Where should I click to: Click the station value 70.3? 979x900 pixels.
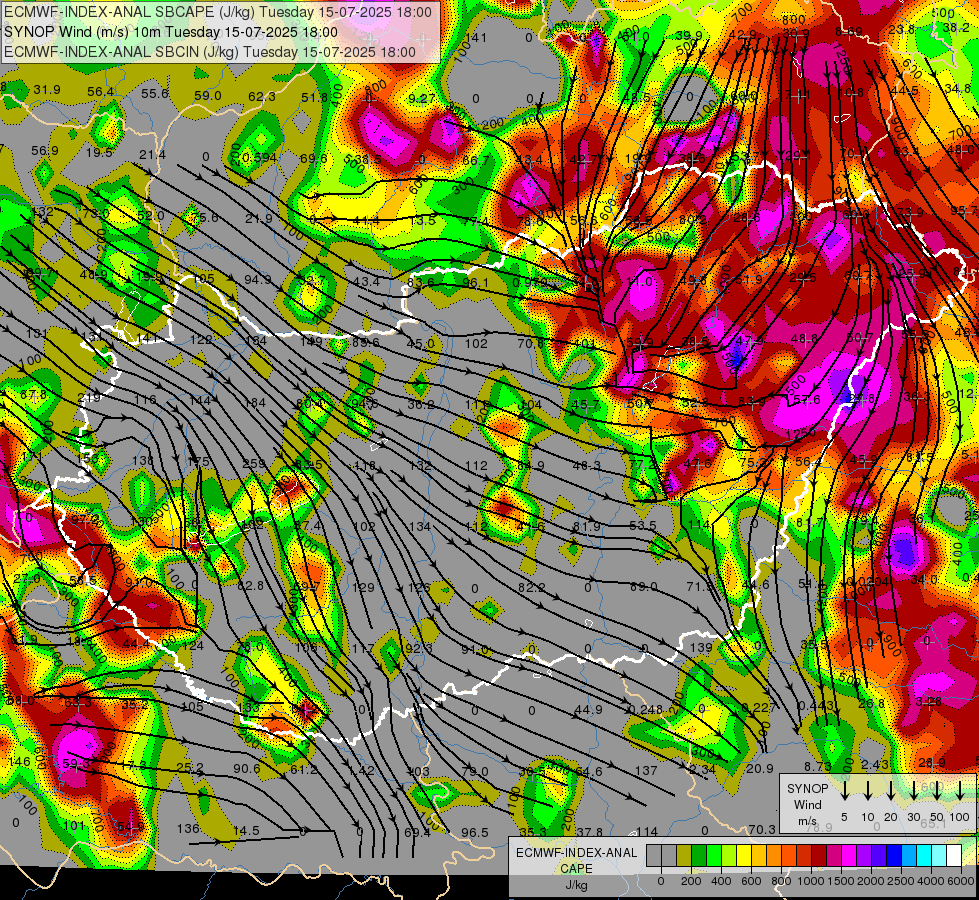tap(762, 829)
